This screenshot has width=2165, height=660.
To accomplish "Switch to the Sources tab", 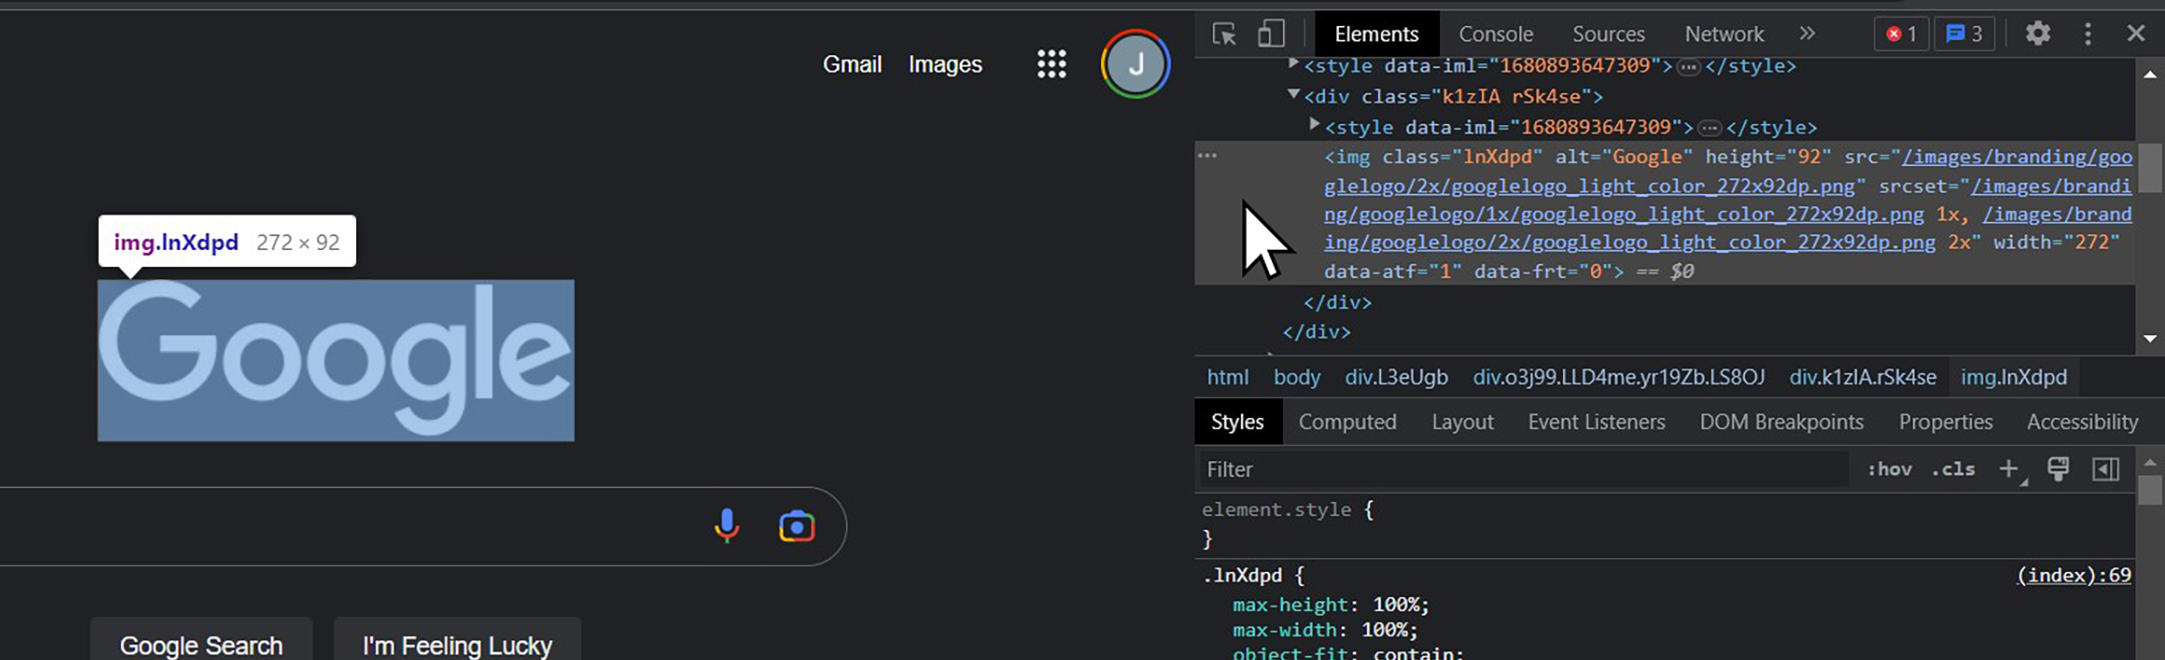I will [x=1608, y=34].
